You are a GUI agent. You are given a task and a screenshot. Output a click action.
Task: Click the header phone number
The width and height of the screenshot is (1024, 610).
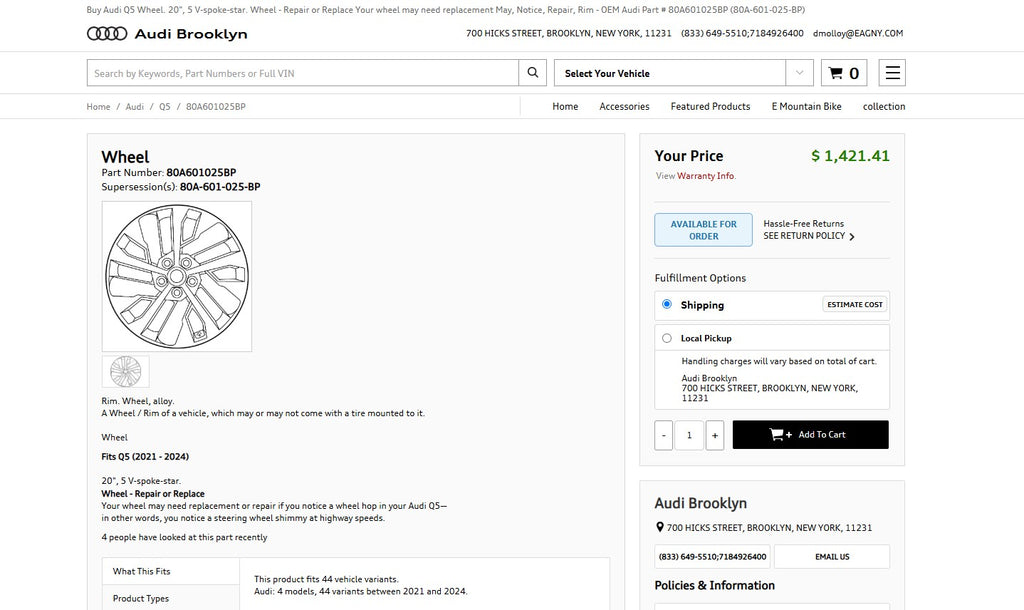tap(742, 33)
